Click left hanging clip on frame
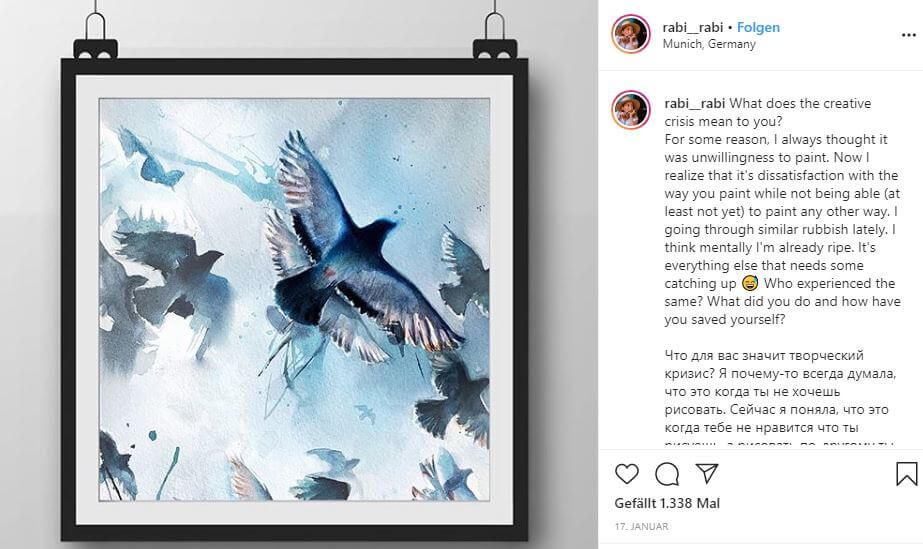 pos(95,36)
